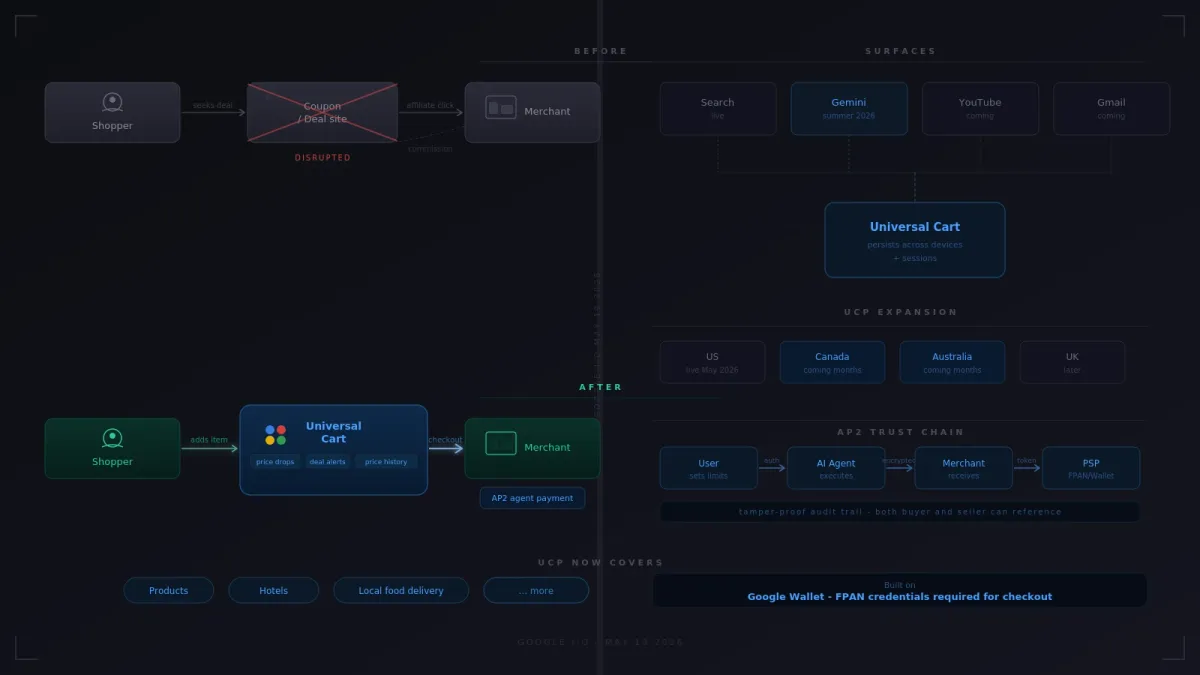Click the User 'sets limits' box
This screenshot has height=675, width=1200.
pos(709,468)
